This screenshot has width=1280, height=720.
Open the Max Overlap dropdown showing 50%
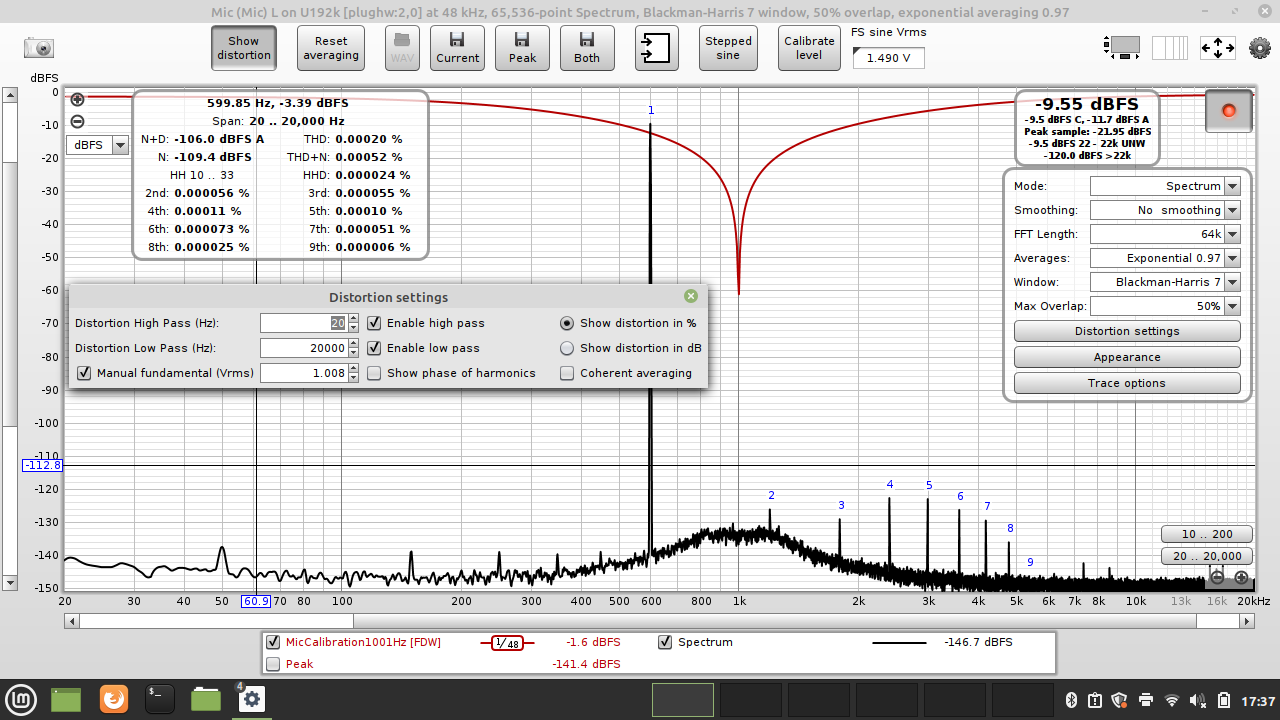[x=1165, y=306]
